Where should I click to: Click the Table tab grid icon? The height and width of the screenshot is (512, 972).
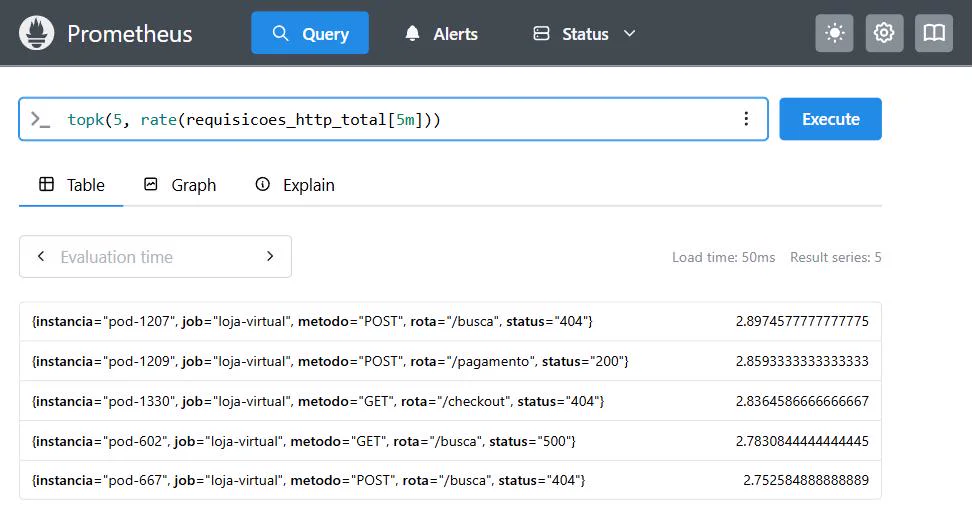(x=46, y=184)
